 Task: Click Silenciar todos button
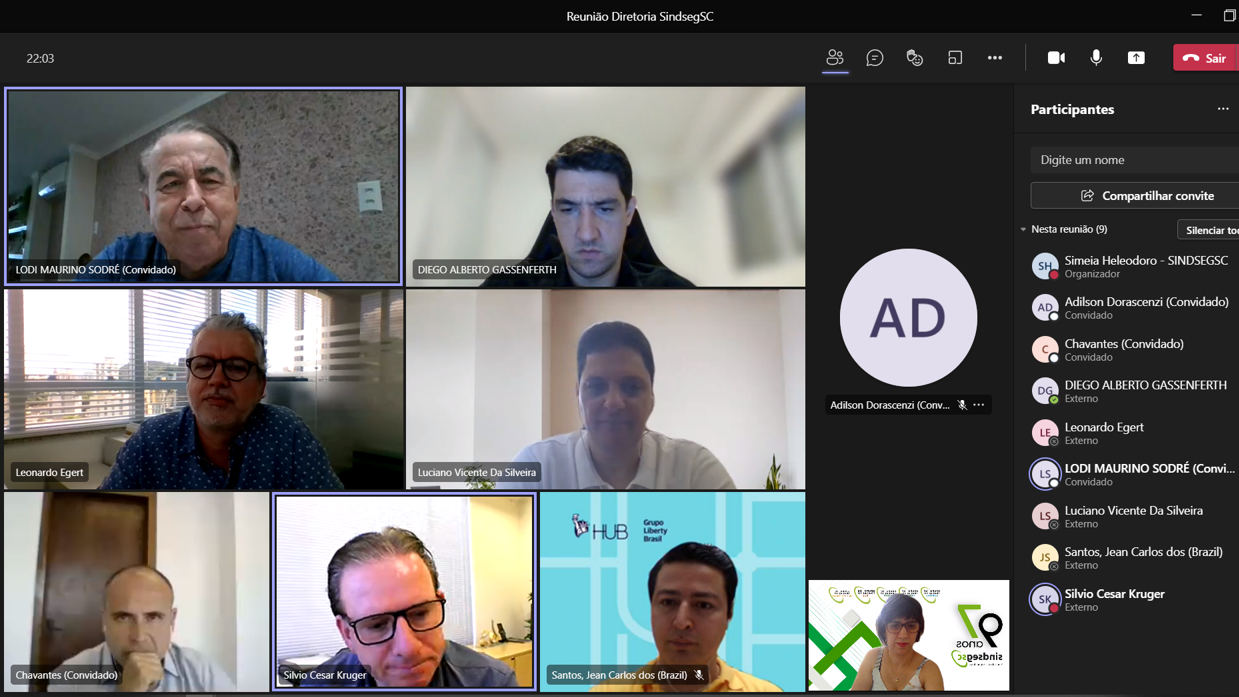tap(1208, 230)
